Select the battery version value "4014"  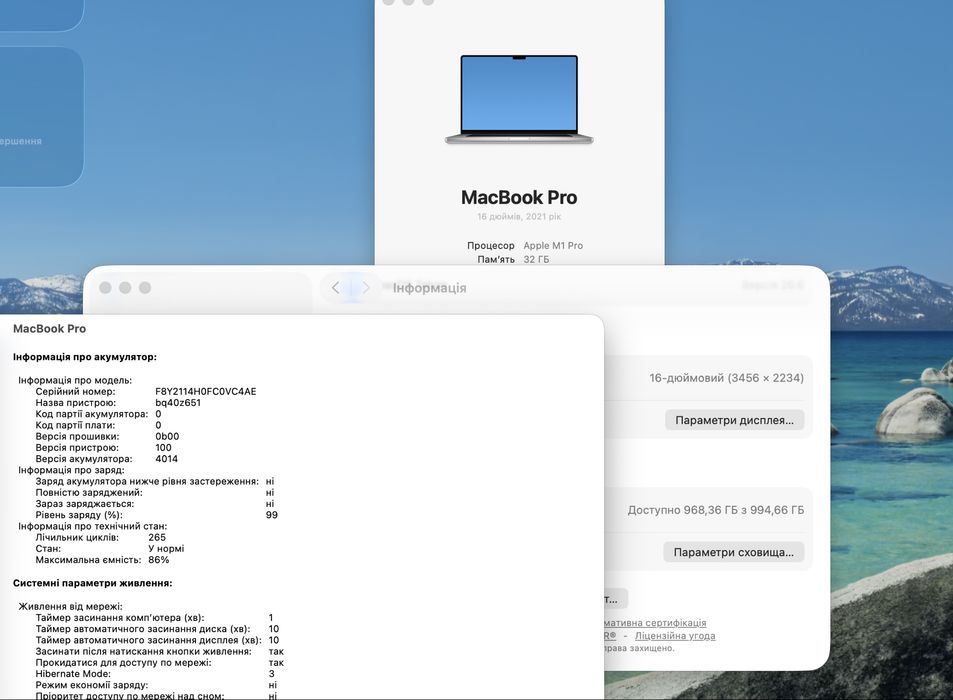pos(167,459)
